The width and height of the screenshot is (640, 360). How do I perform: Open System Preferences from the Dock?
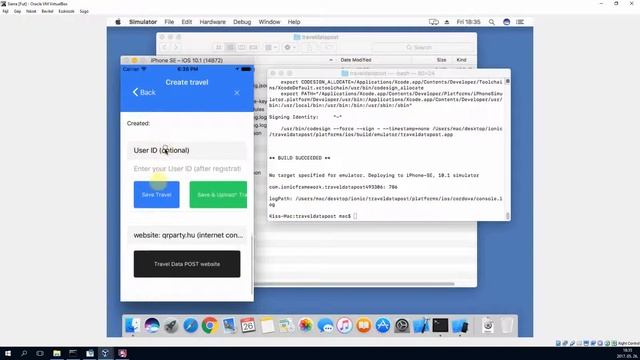[402, 325]
